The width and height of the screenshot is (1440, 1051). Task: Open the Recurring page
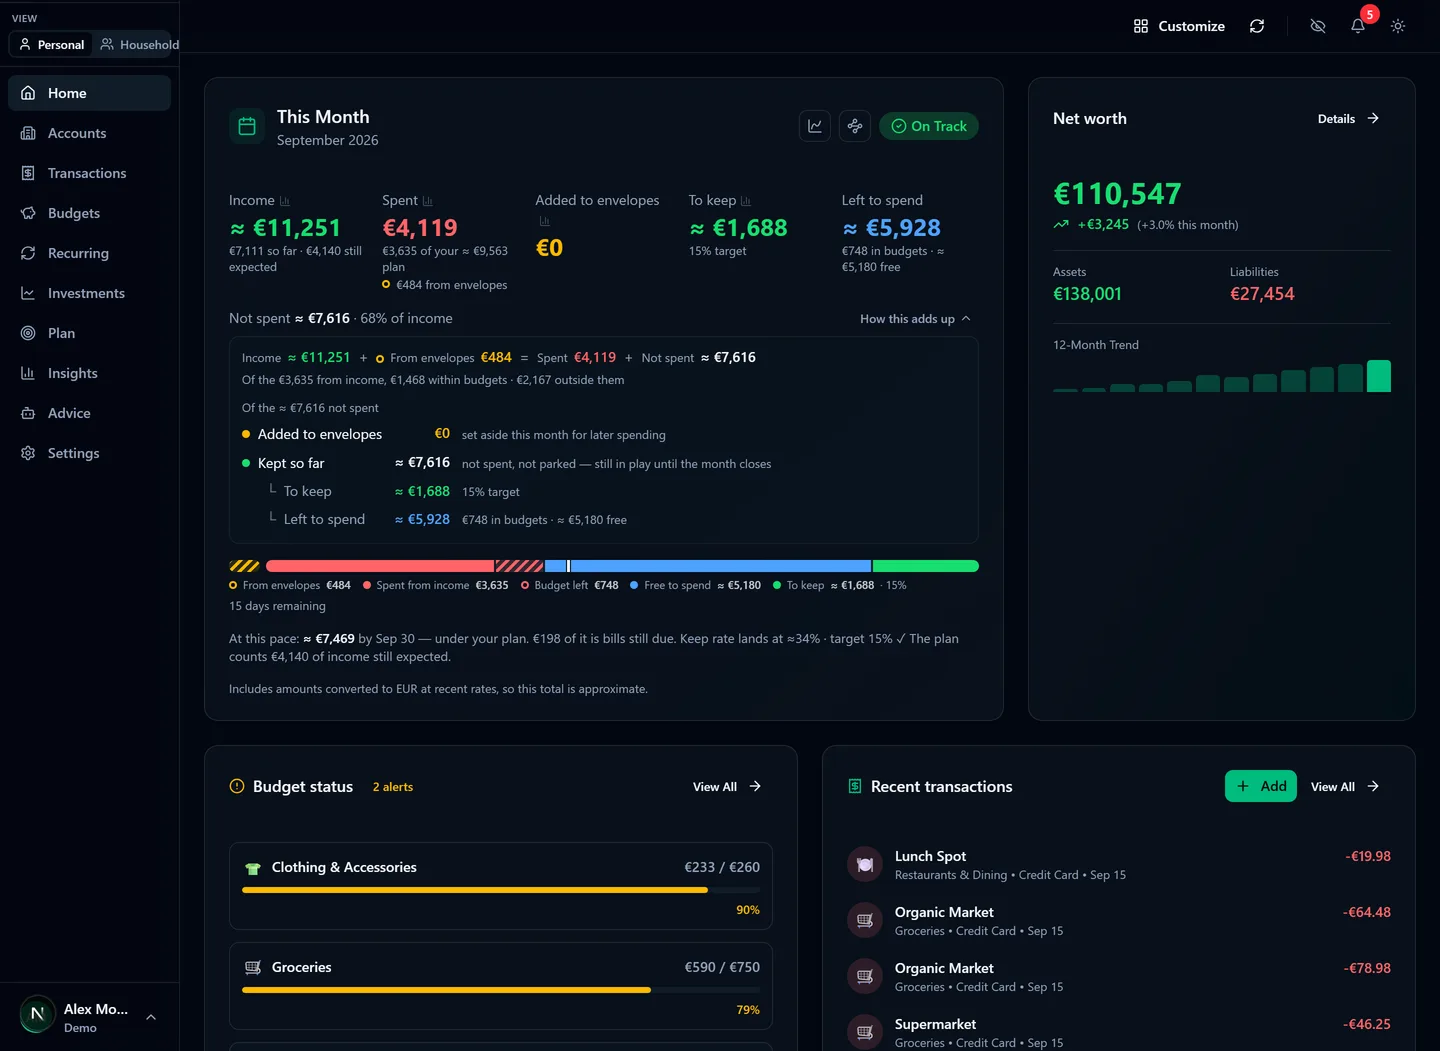pyautogui.click(x=89, y=253)
